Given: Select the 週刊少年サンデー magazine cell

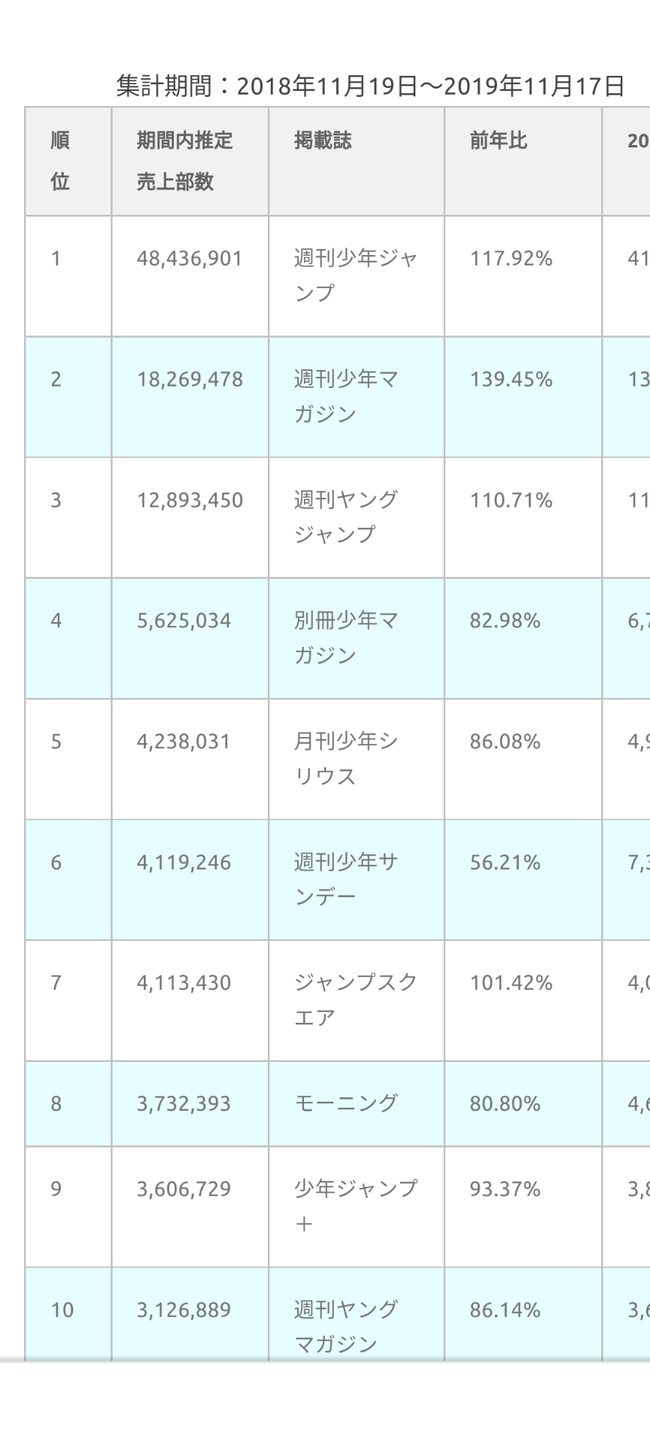Looking at the screenshot, I should coord(356,880).
